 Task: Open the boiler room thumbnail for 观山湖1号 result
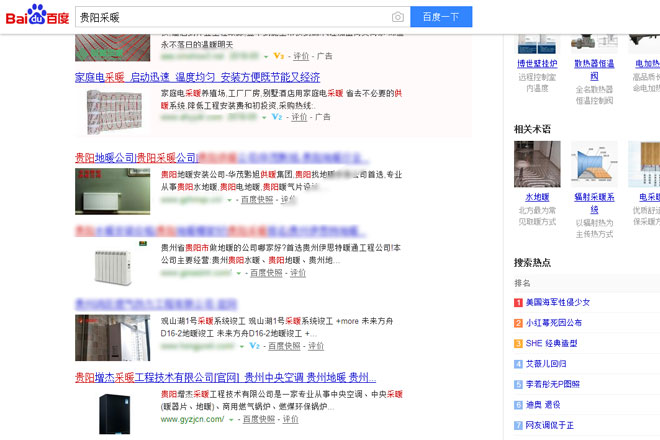click(x=112, y=338)
